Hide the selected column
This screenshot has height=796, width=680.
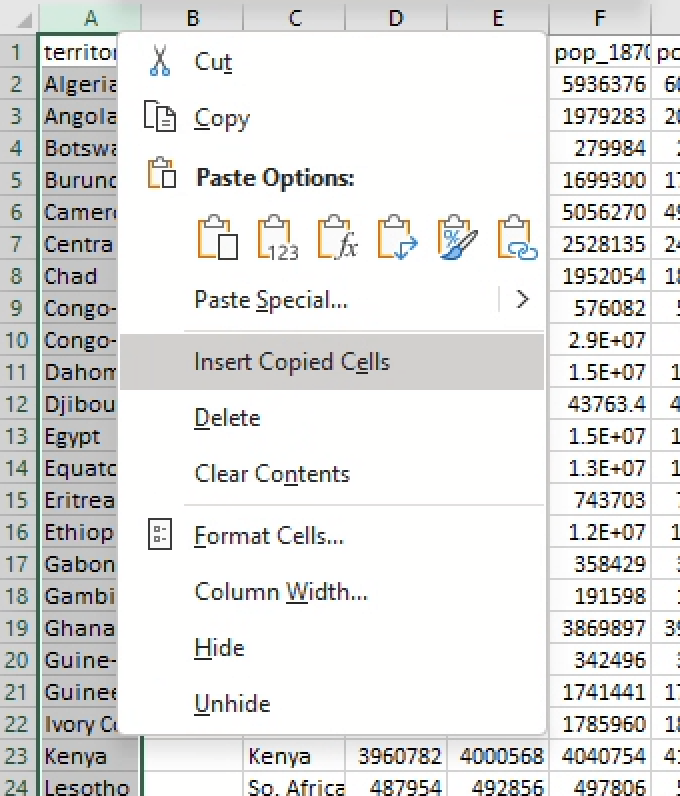[219, 648]
